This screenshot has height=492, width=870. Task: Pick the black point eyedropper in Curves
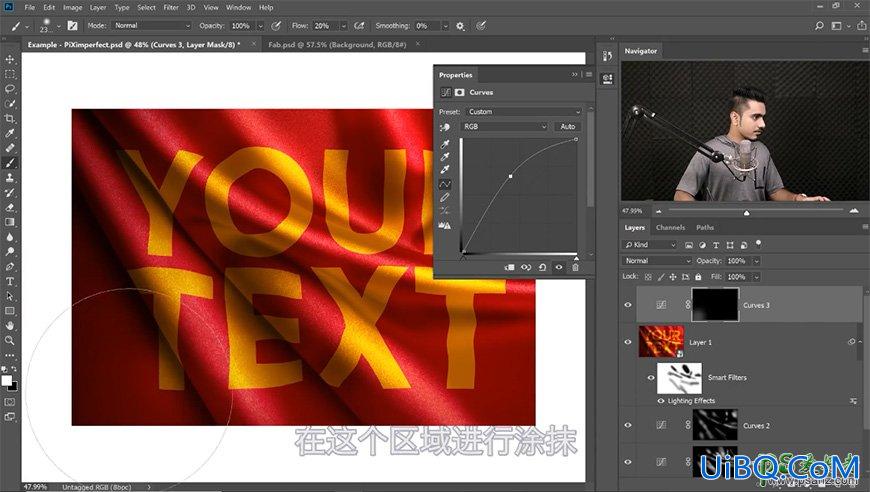[444, 144]
